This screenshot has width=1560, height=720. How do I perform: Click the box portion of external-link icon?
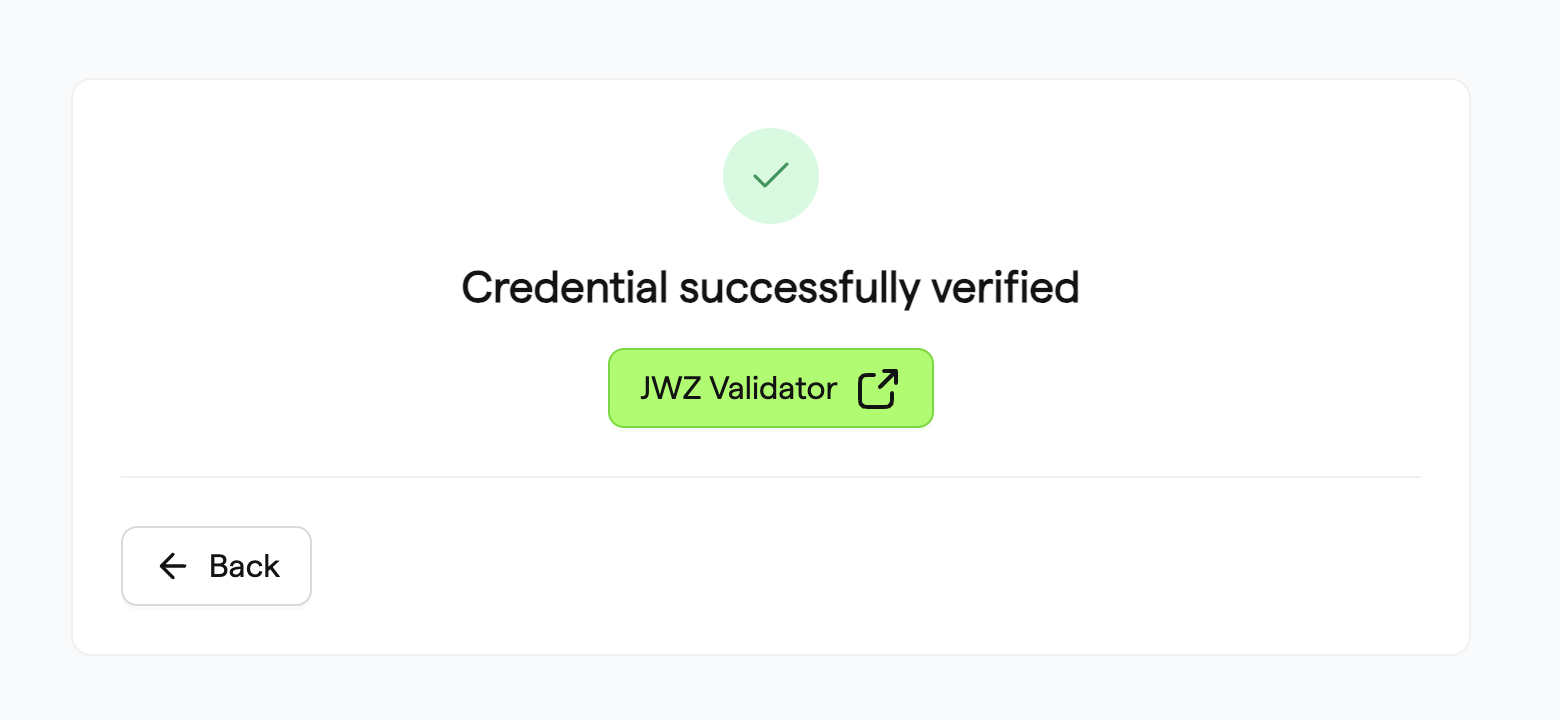tap(874, 392)
